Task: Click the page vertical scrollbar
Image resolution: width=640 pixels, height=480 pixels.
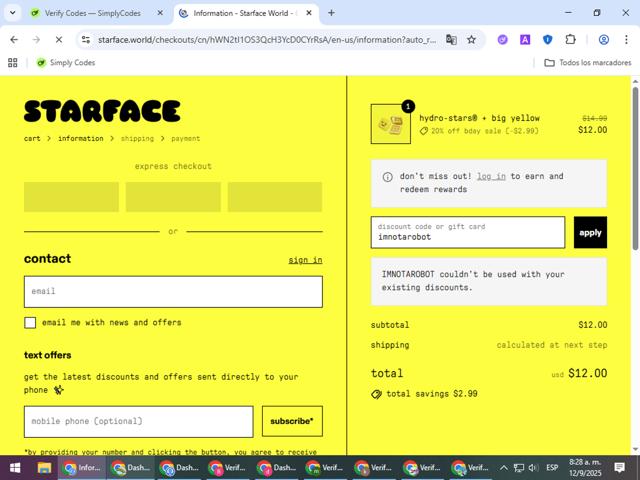Action: click(635, 168)
